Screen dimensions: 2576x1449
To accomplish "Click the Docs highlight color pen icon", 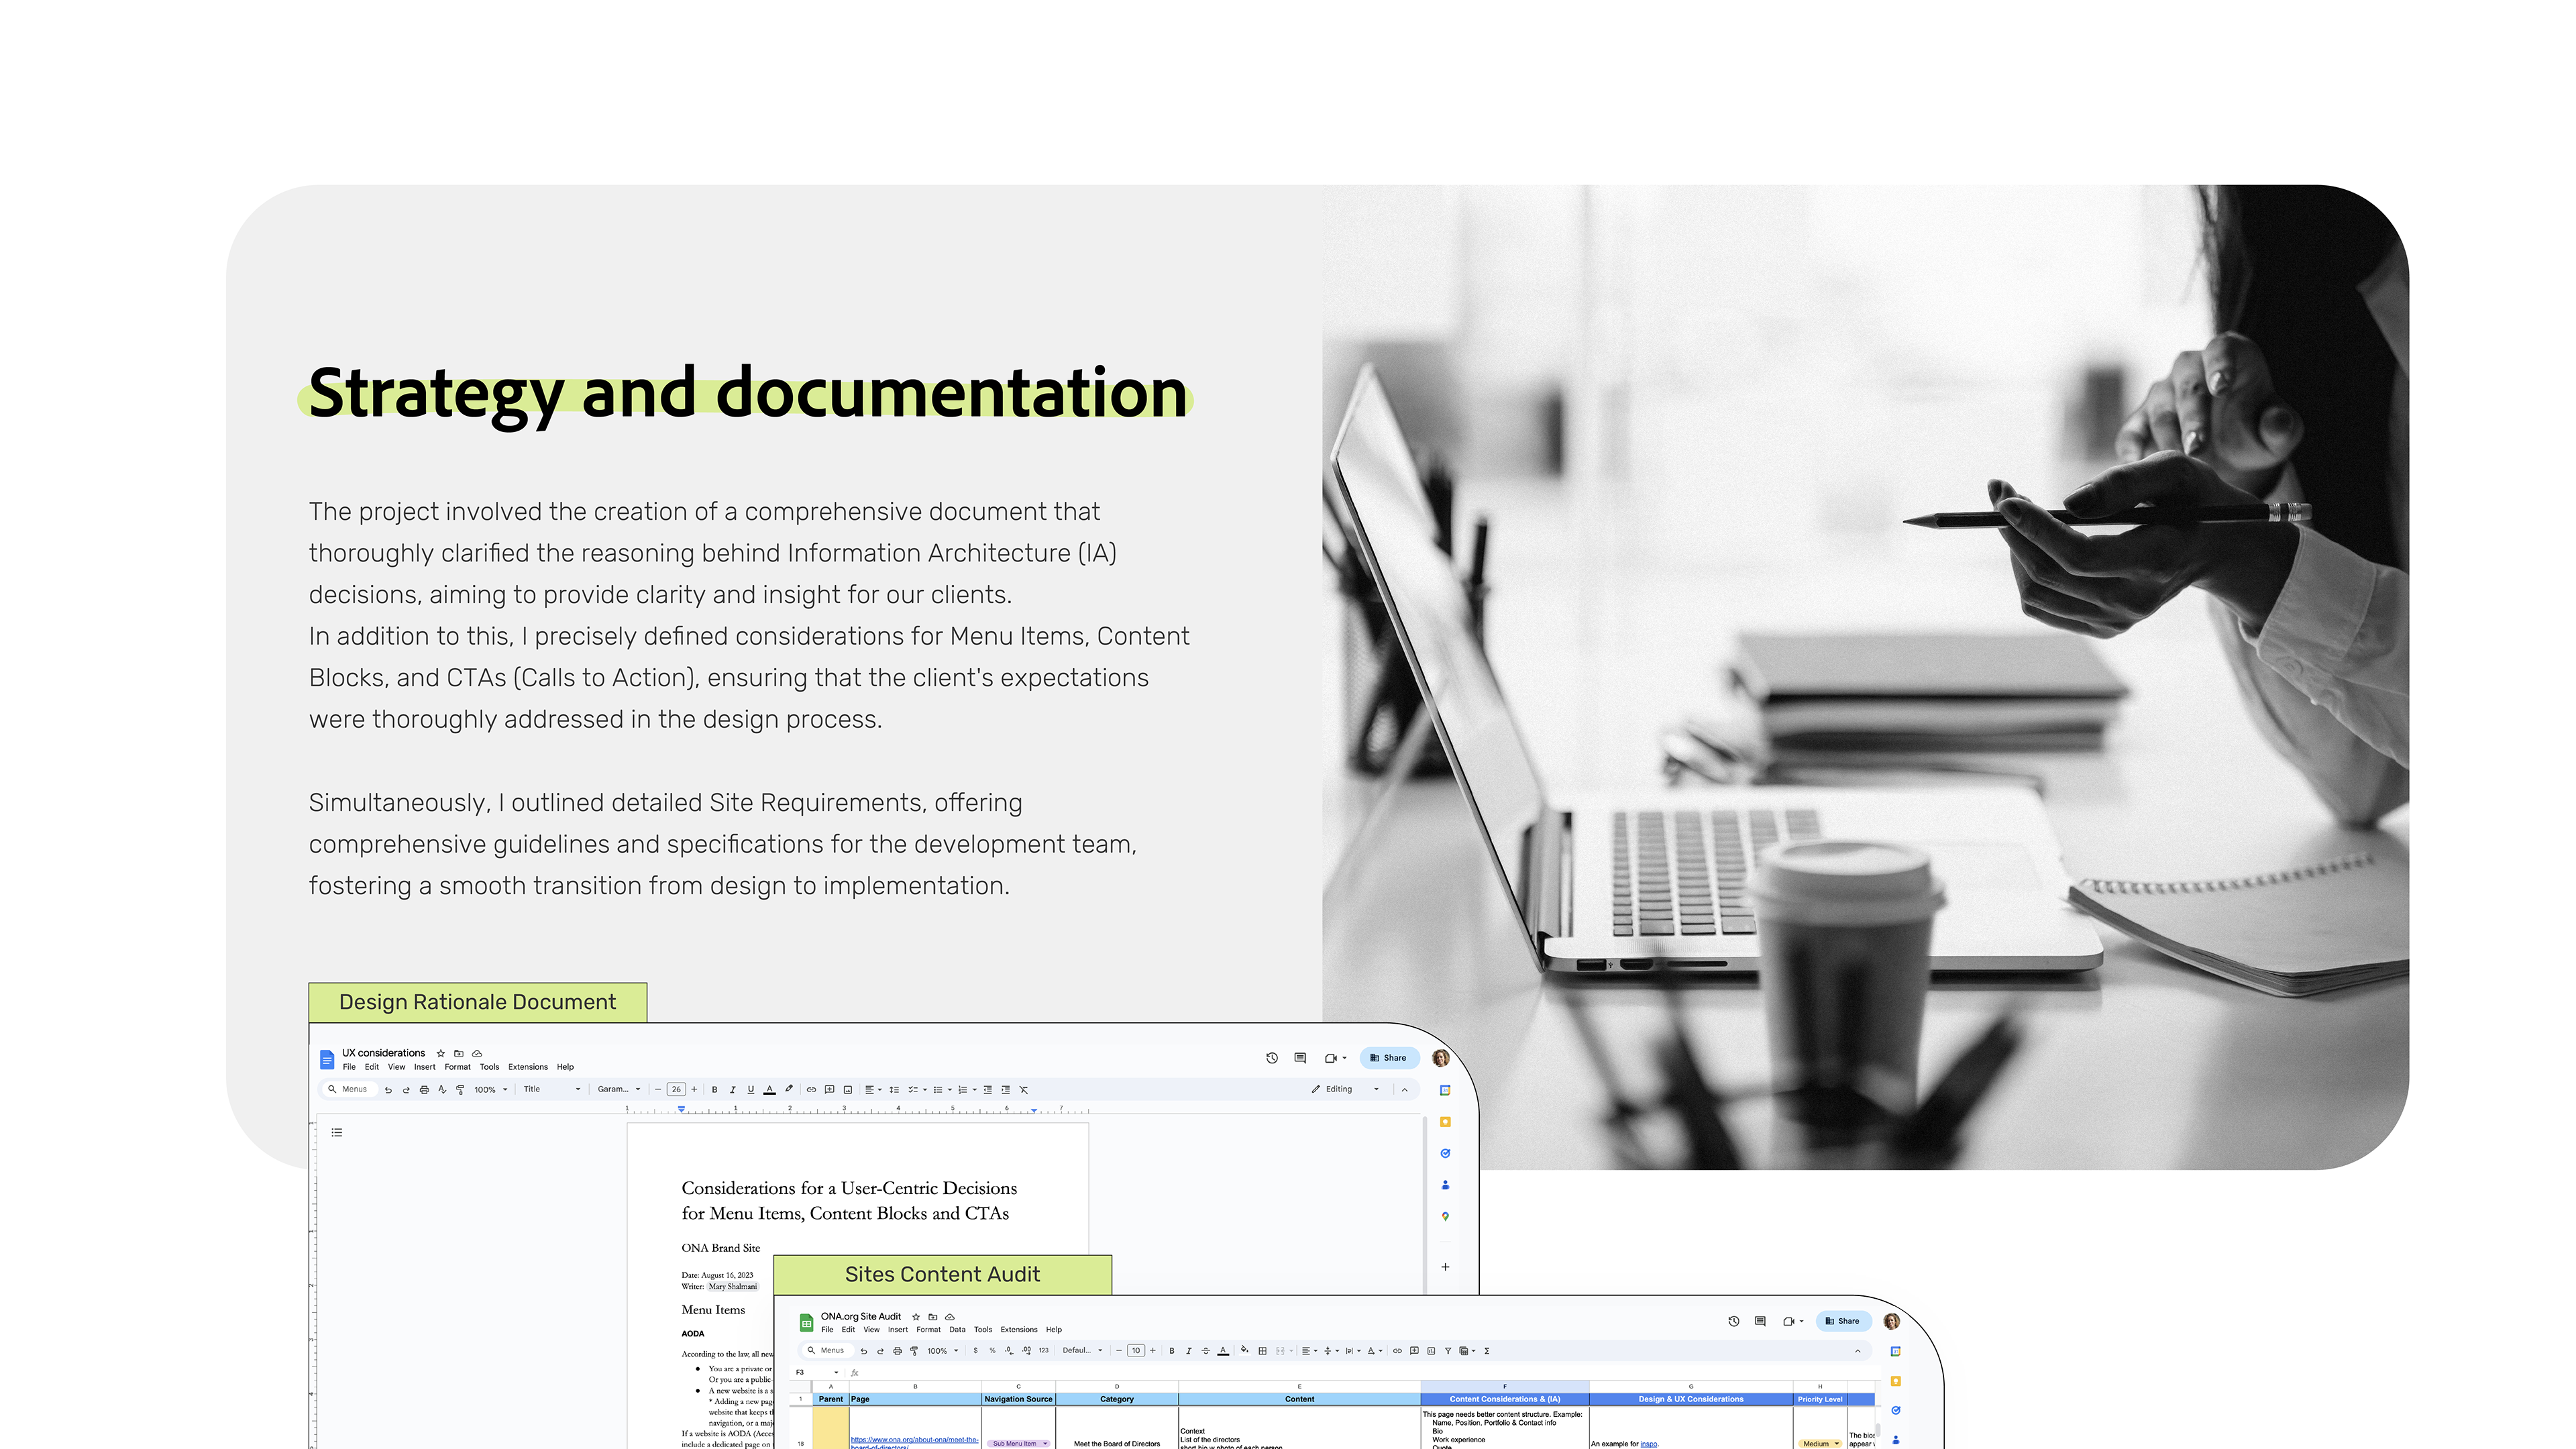I will [788, 1089].
